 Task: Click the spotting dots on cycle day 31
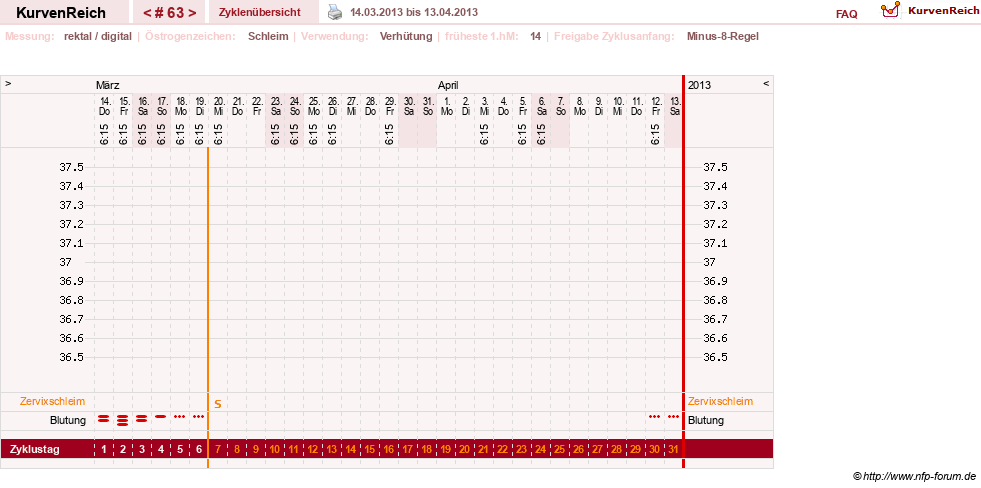pyautogui.click(x=674, y=416)
